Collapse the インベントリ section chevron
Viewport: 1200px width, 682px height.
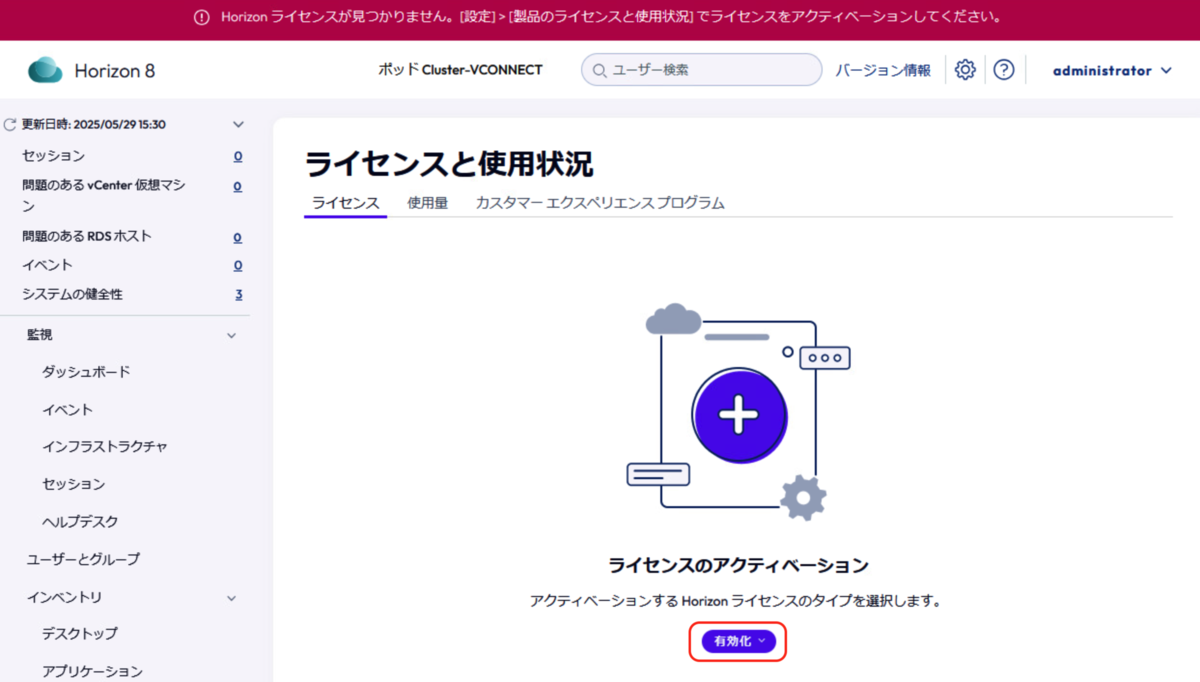[x=231, y=598]
